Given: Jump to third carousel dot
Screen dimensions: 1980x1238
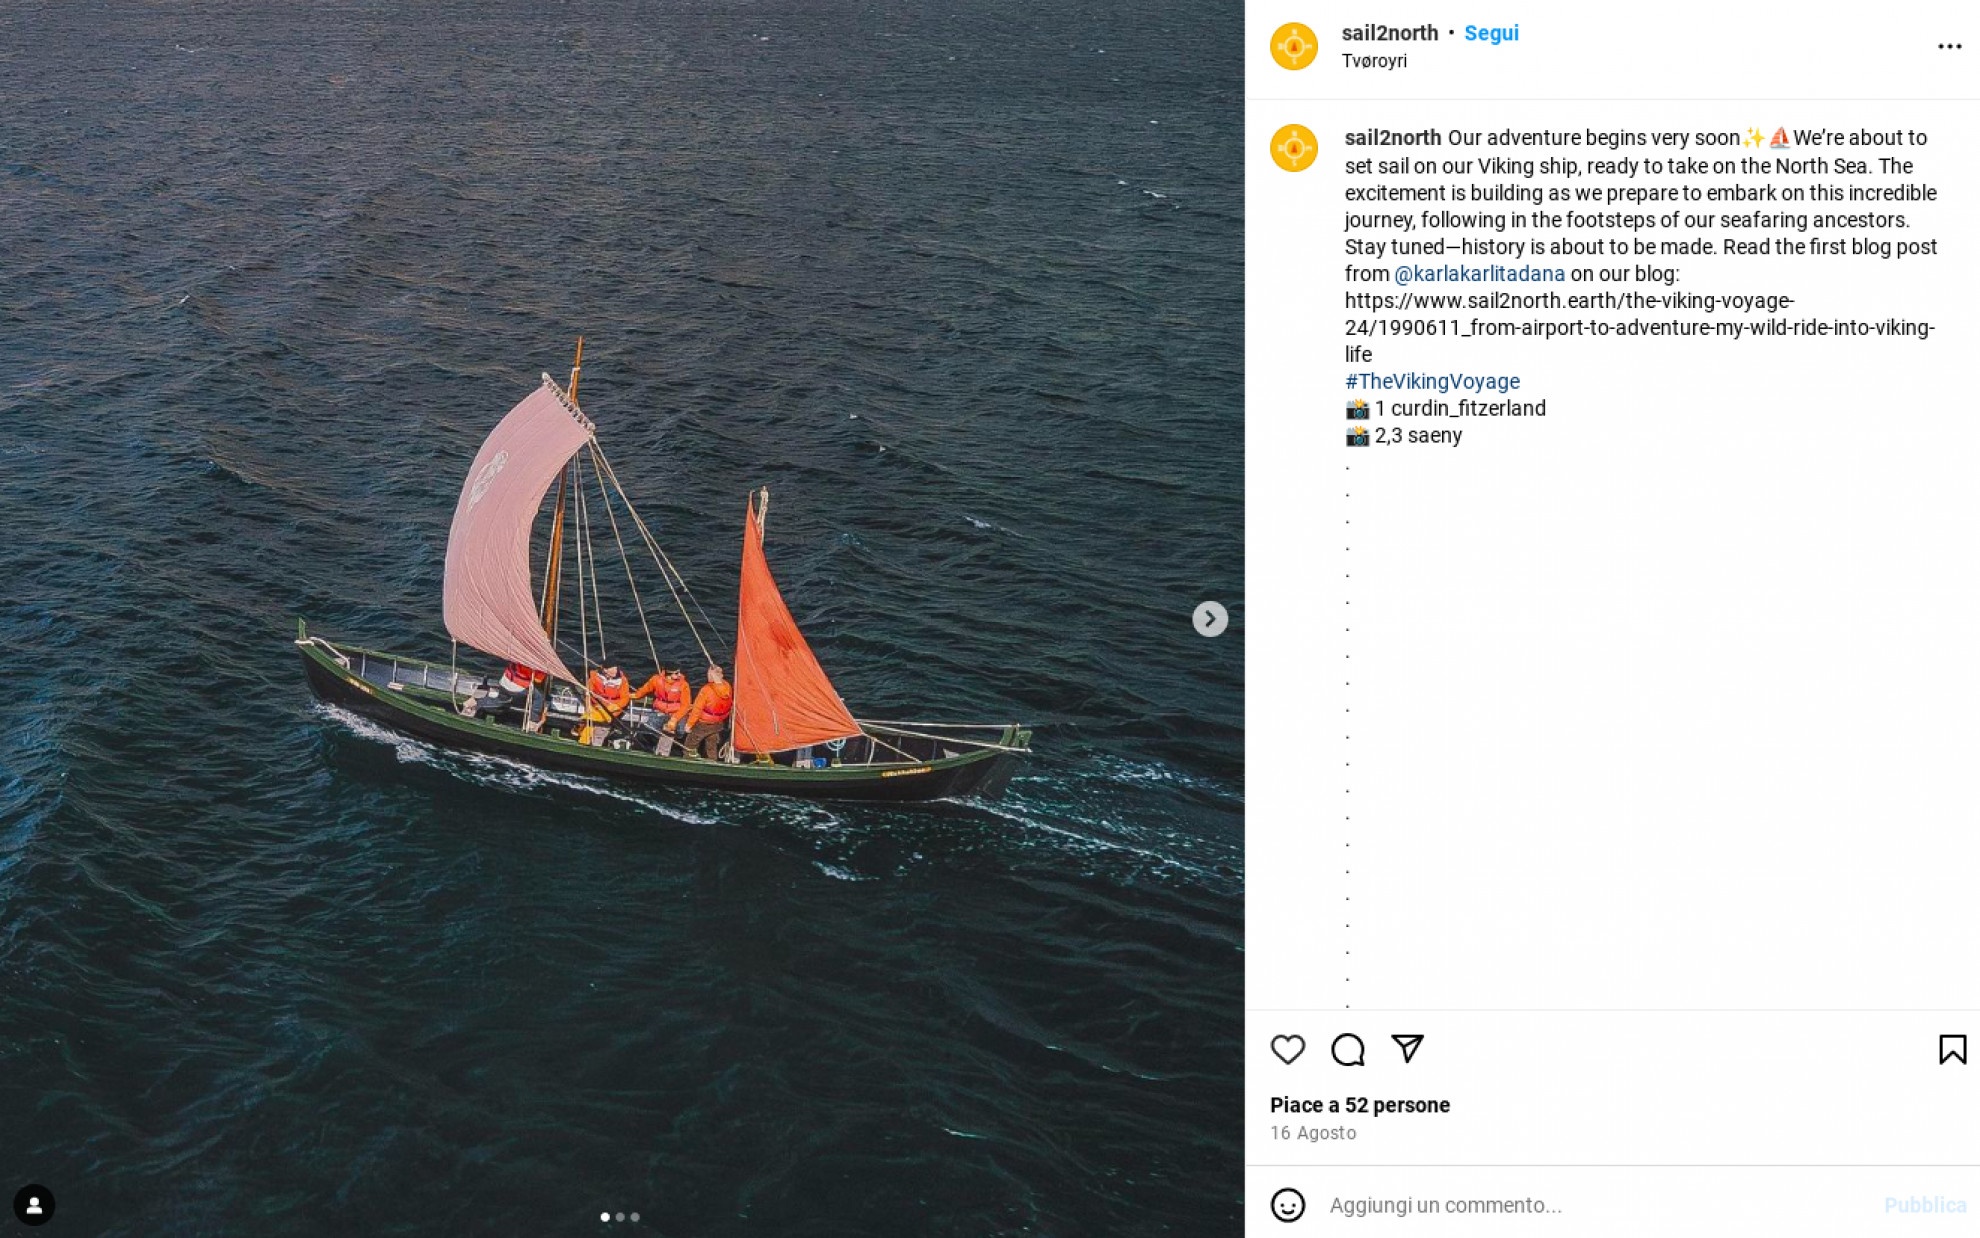Looking at the screenshot, I should point(635,1217).
